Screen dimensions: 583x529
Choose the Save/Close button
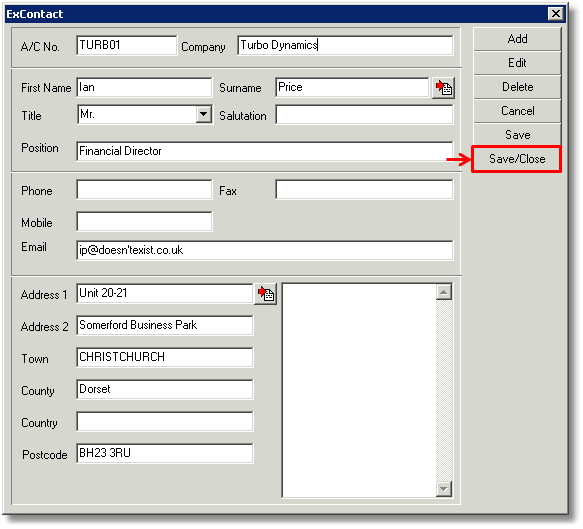pos(517,159)
